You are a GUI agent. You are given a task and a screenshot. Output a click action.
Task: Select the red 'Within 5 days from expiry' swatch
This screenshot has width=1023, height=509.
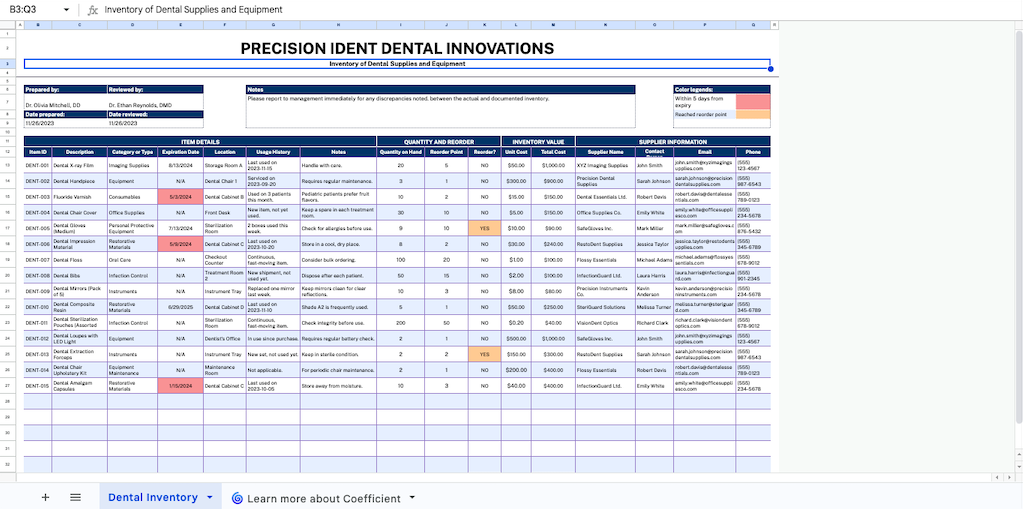753,101
